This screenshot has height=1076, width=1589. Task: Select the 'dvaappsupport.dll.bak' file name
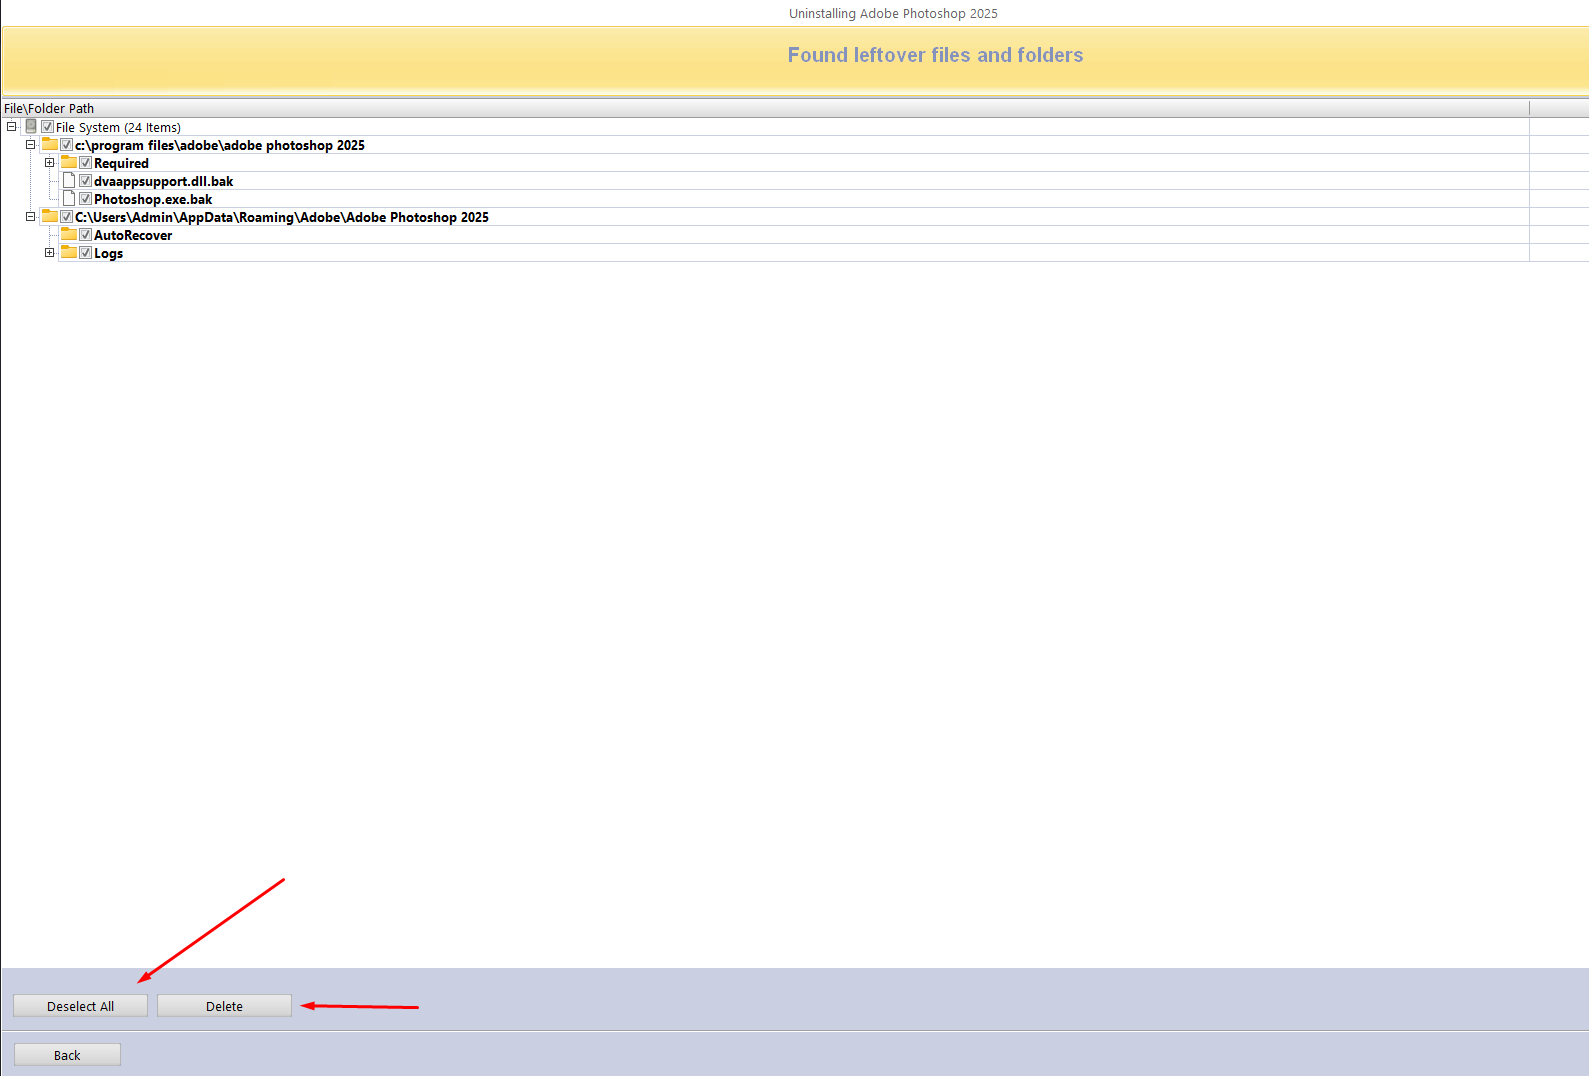163,181
